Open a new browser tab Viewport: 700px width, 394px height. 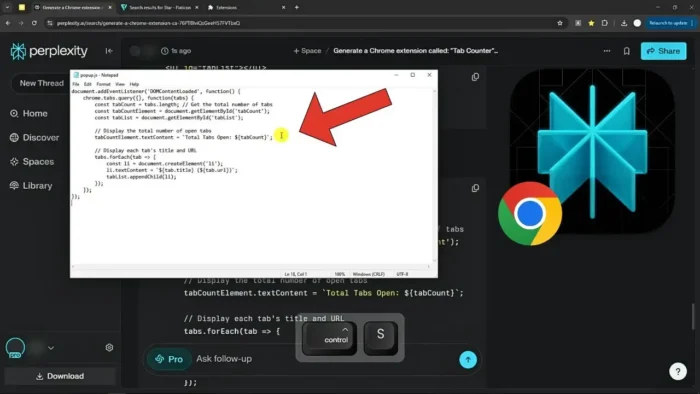point(296,8)
